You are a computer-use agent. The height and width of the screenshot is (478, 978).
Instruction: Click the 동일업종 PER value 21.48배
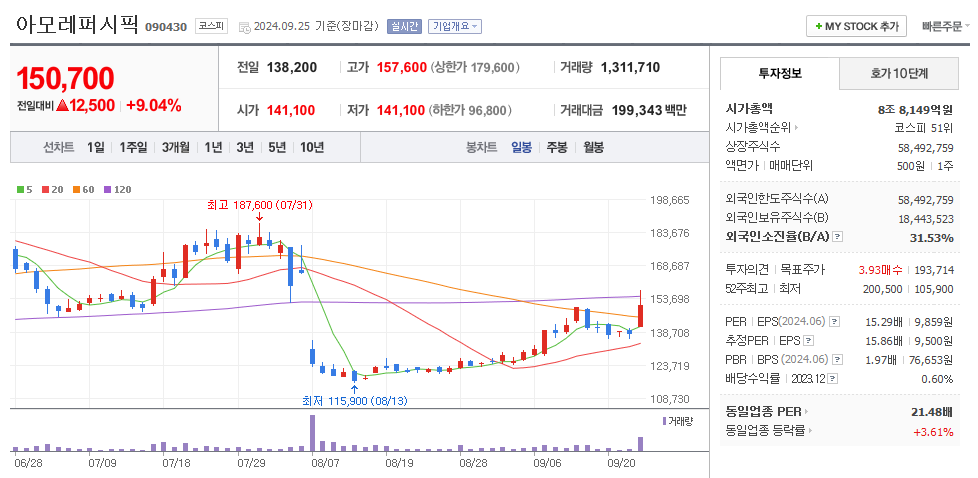932,412
